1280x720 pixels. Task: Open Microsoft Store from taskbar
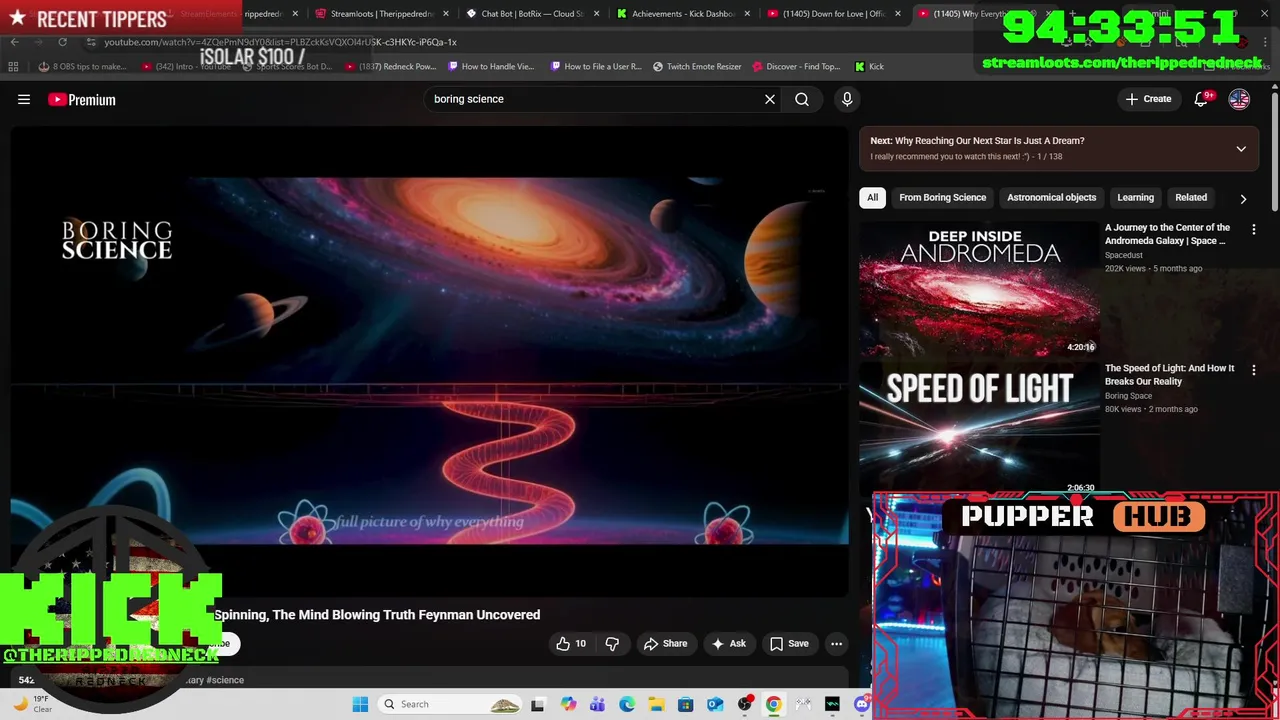click(686, 704)
